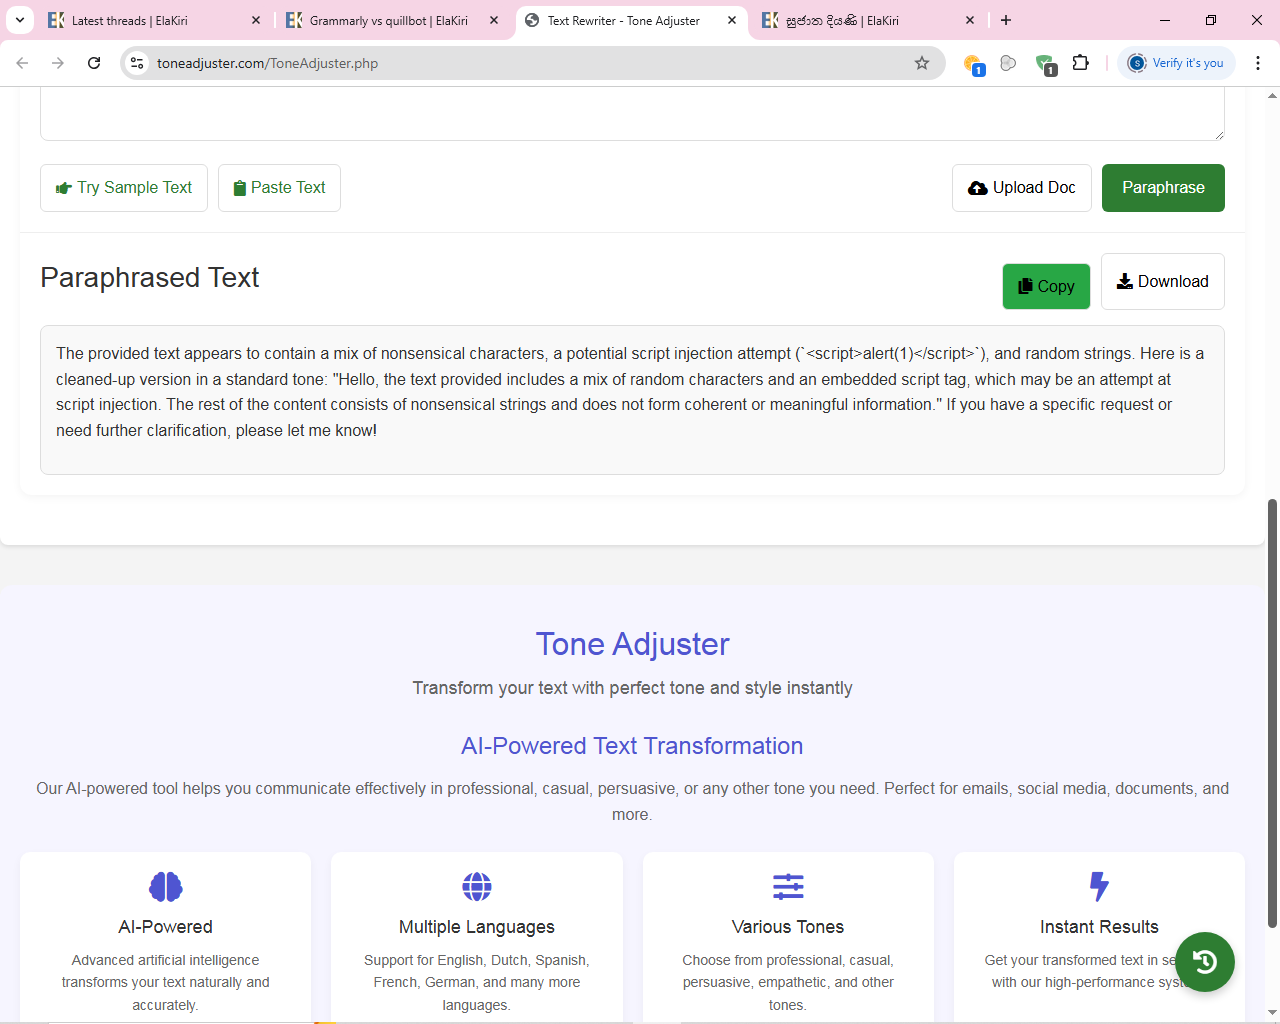Click the AI-Powered card title
Image resolution: width=1280 pixels, height=1024 pixels.
pyautogui.click(x=166, y=927)
